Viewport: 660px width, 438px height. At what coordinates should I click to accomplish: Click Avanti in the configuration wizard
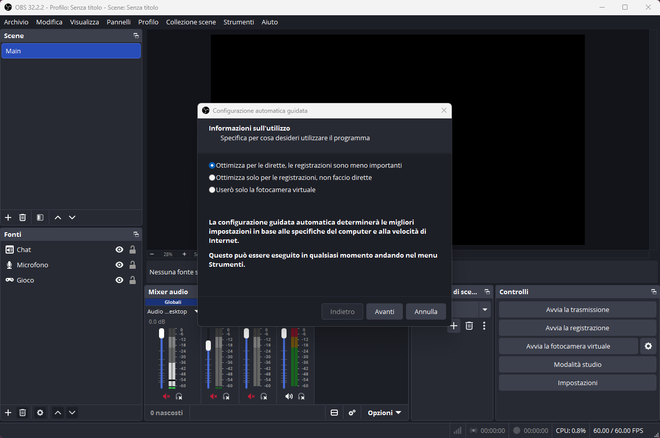pos(384,312)
